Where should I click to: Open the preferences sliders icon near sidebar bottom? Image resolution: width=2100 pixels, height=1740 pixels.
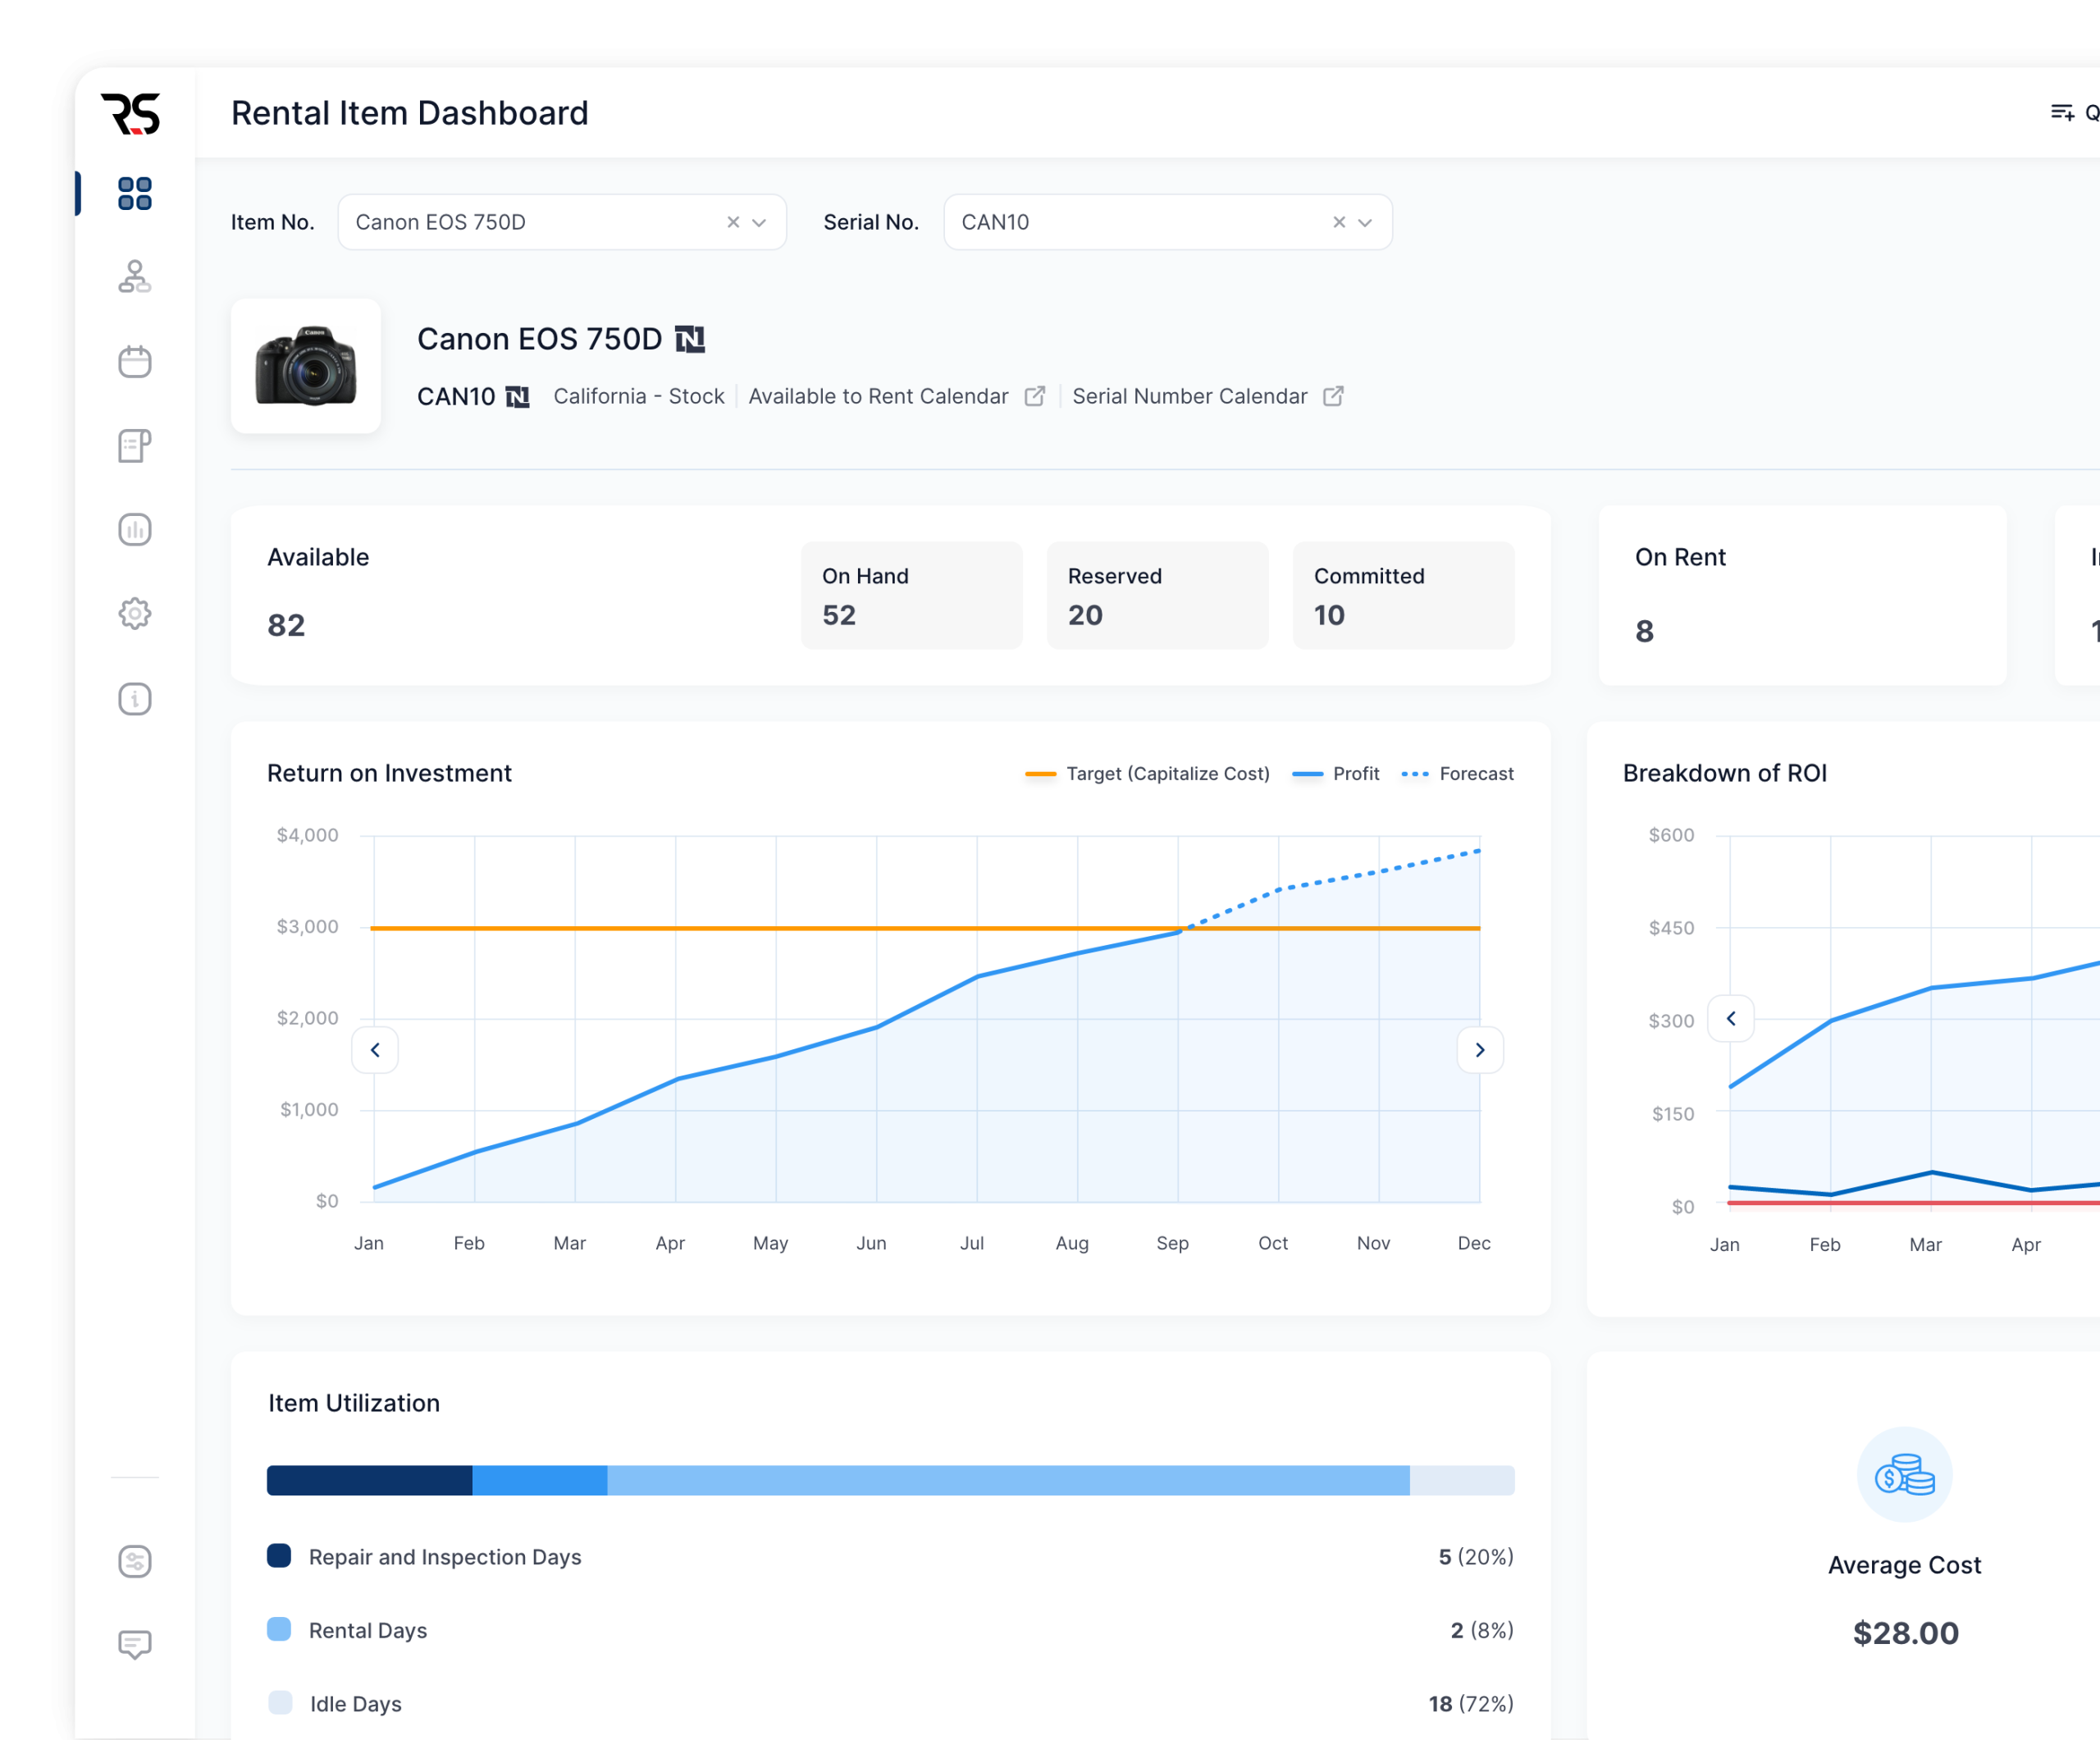tap(135, 1561)
